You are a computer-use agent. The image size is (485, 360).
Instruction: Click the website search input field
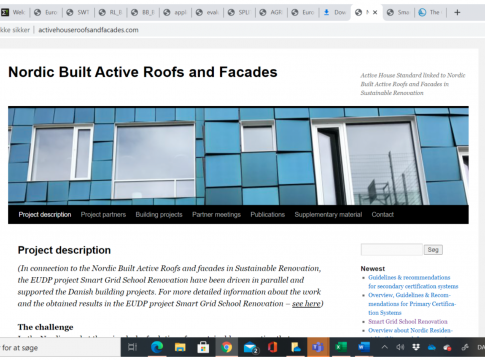392,250
